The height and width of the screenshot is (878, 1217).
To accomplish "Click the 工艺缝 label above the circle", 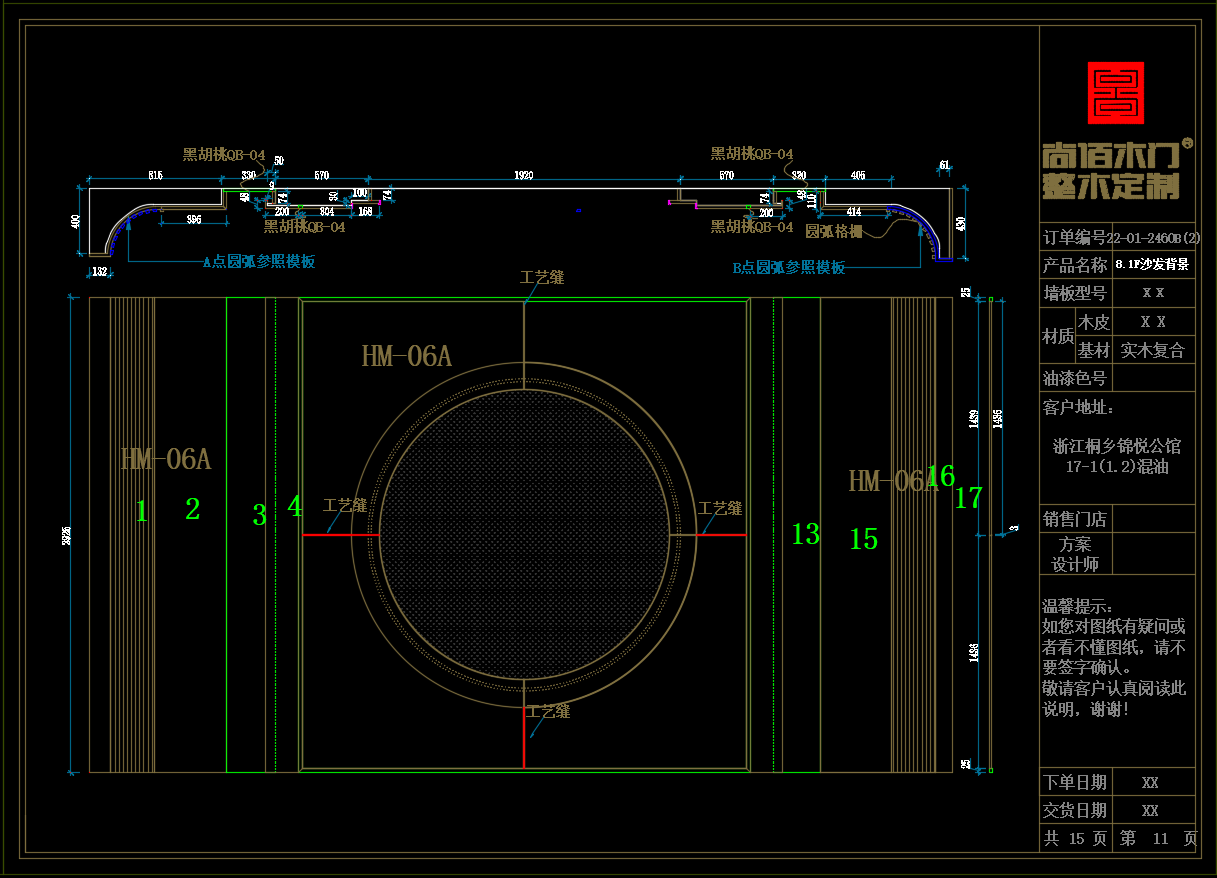I will click(542, 278).
